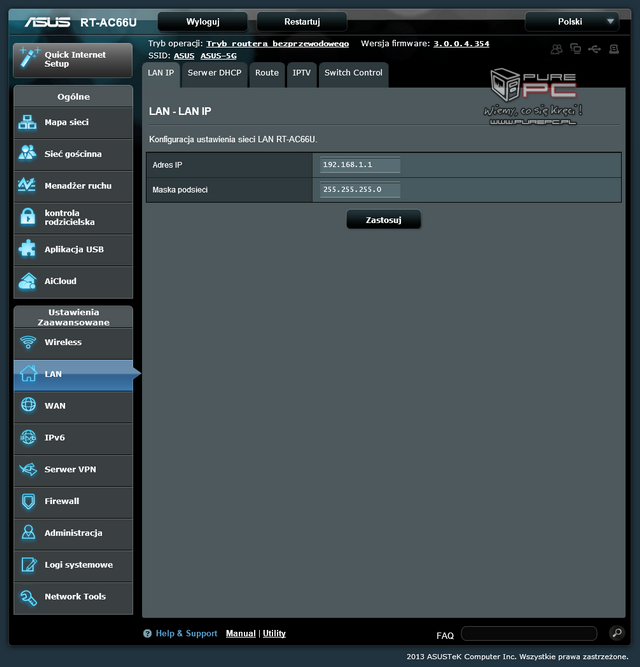Screen dimensions: 640x667
Task: Click the FAQ search magnifier button
Action: (x=617, y=633)
